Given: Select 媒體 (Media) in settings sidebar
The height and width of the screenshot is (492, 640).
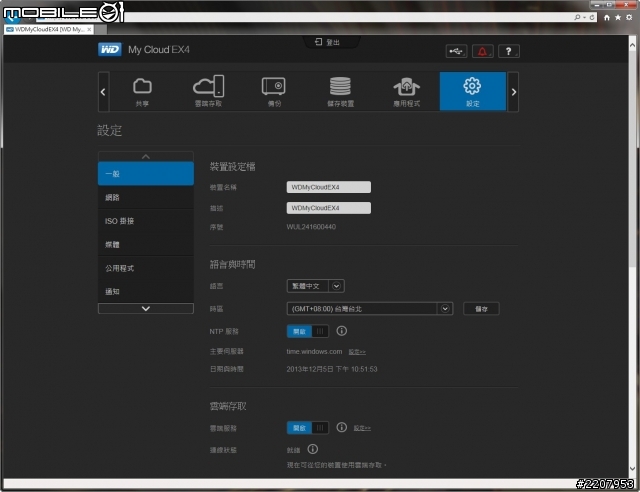Looking at the screenshot, I should pos(146,245).
